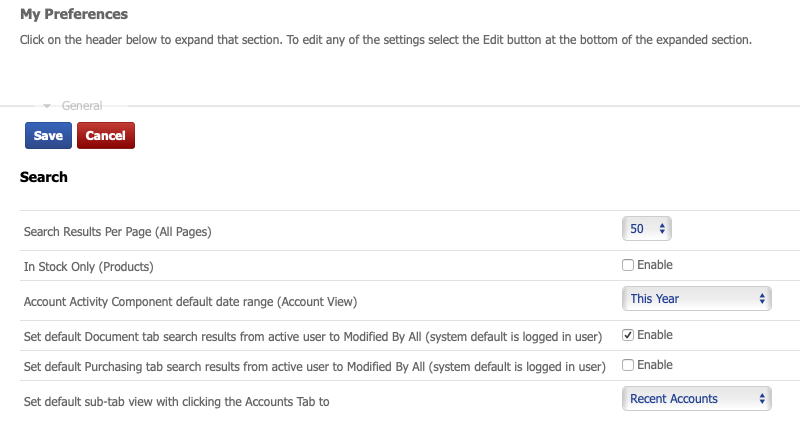The image size is (800, 430).
Task: Click the Search section heading
Action: (44, 177)
